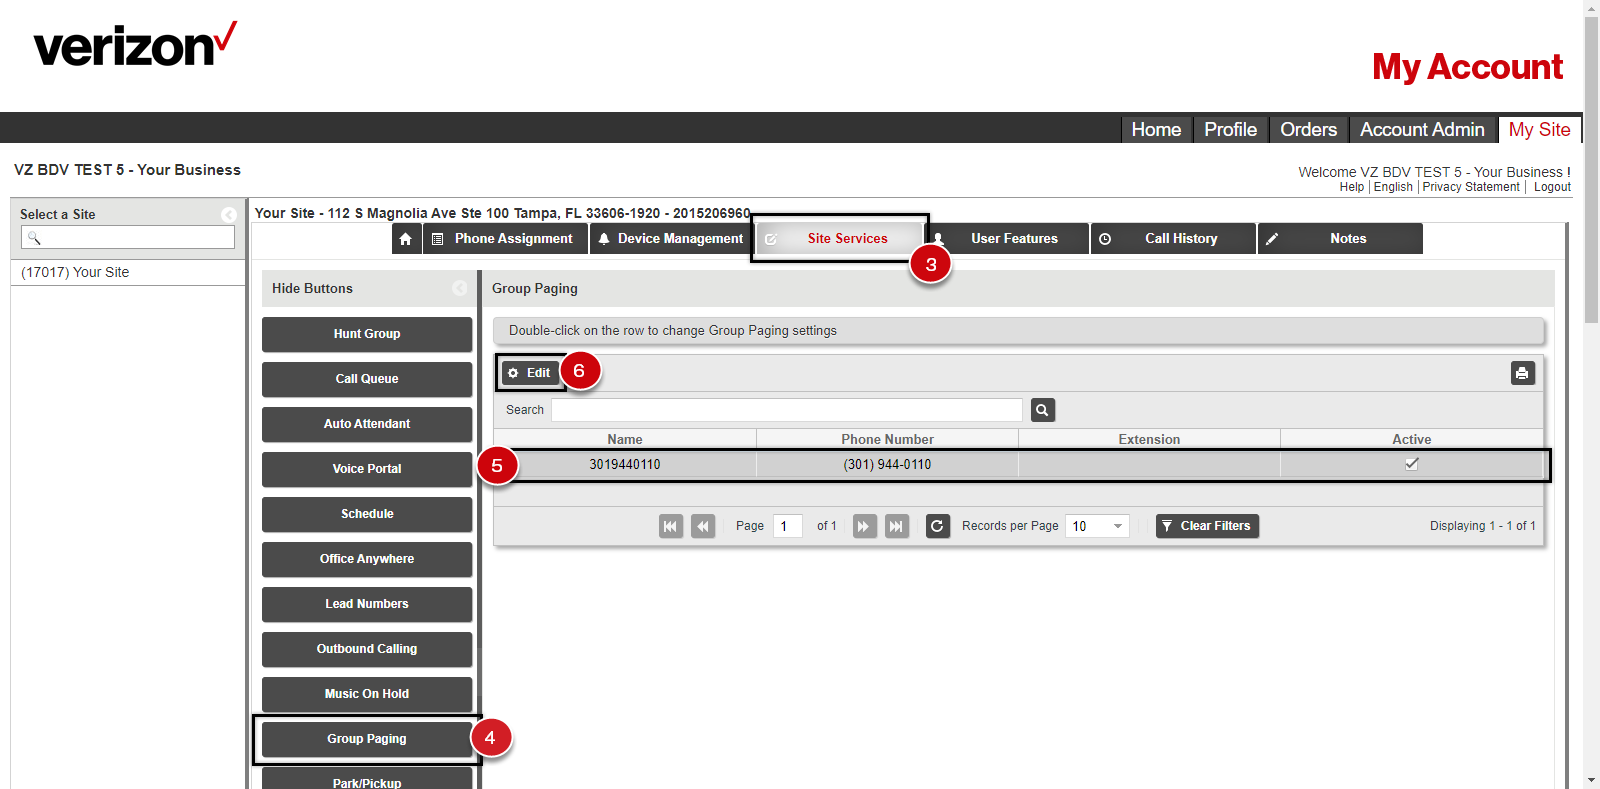1600x789 pixels.
Task: Click the Edit button
Action: 530,373
